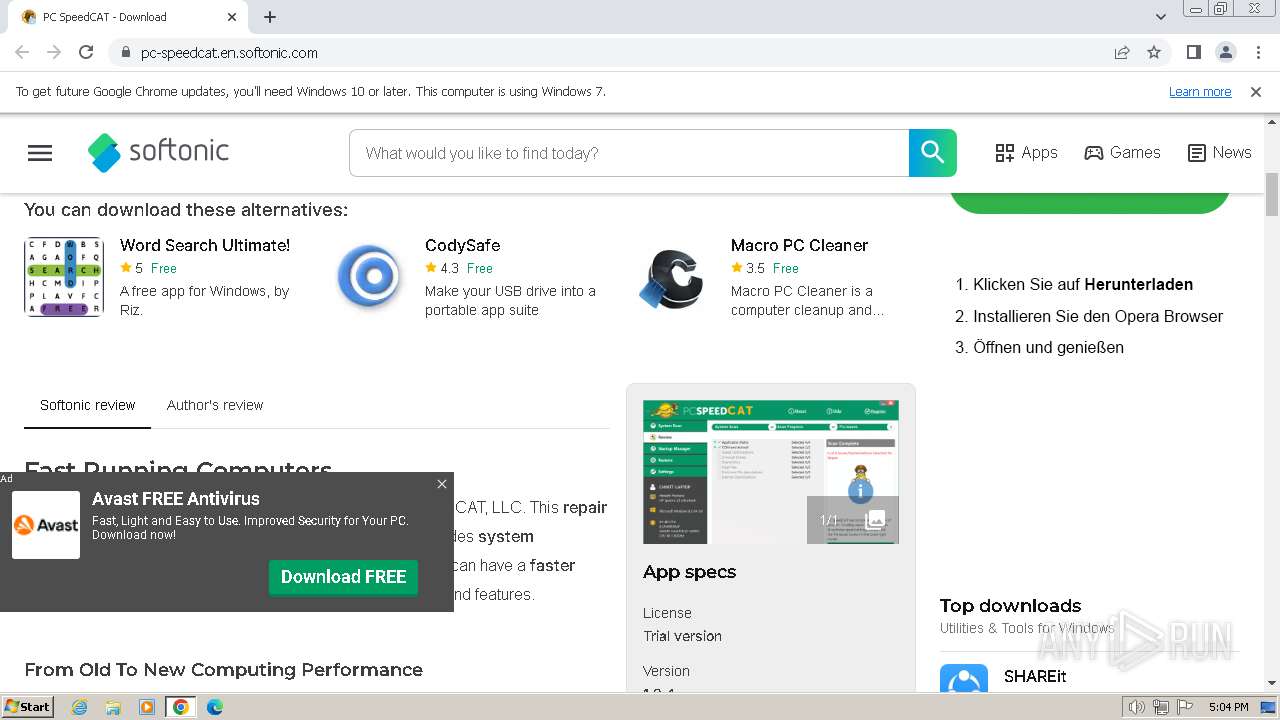1280x720 pixels.
Task: Switch to Softonic review tab
Action: point(87,405)
